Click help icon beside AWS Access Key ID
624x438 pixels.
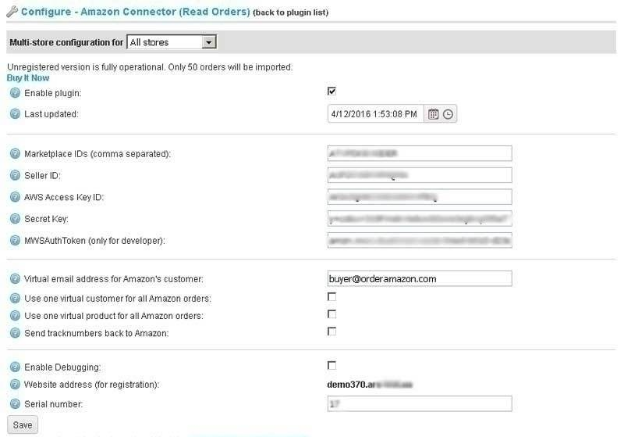(14, 196)
